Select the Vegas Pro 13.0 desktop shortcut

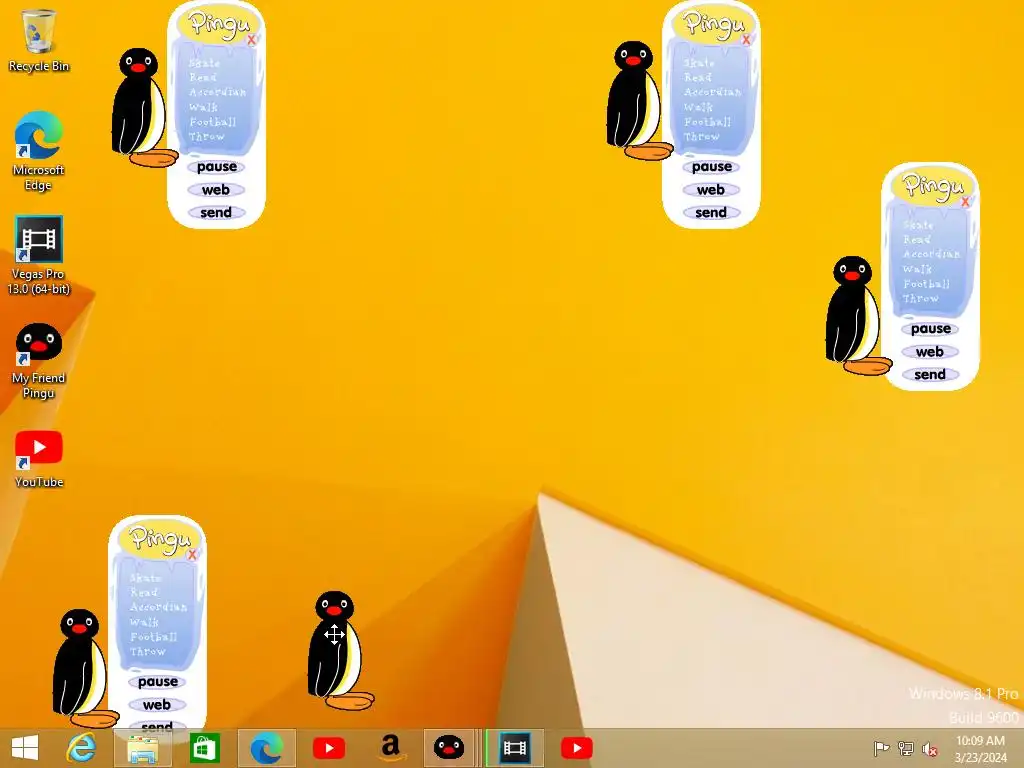click(39, 255)
